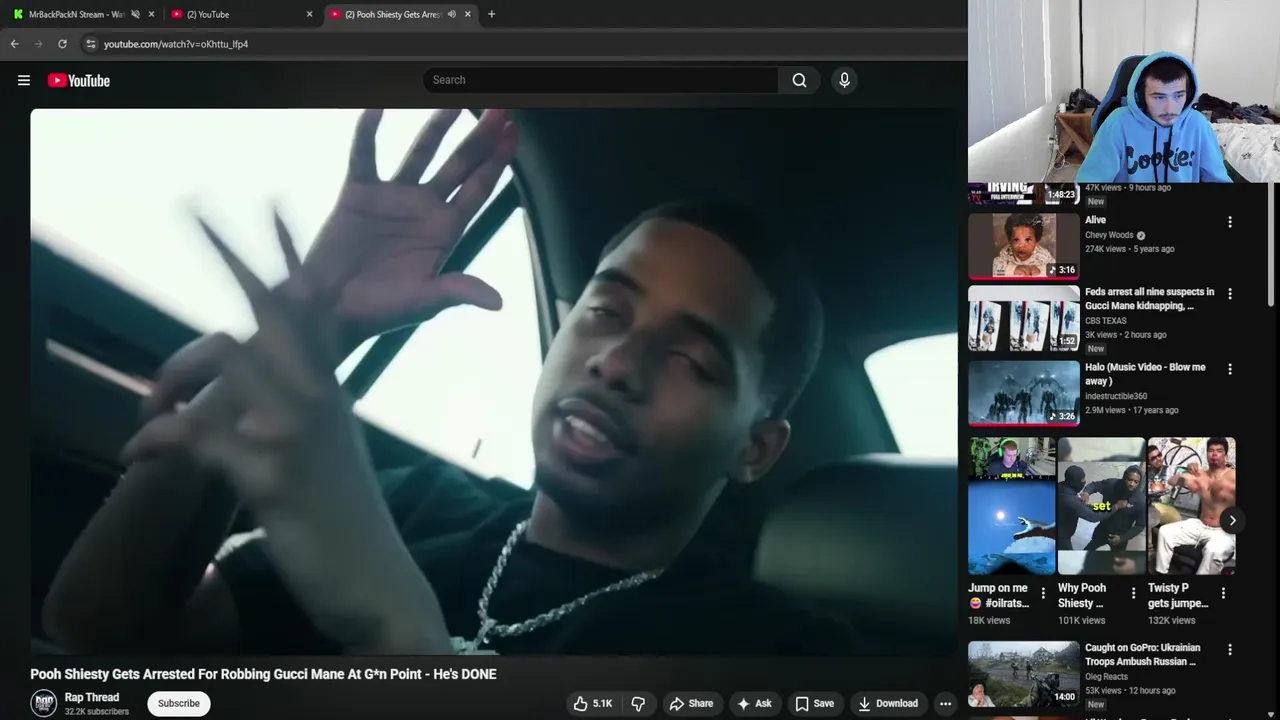Open Halo Blow me away thumbnail
The height and width of the screenshot is (720, 1280).
tap(1024, 394)
